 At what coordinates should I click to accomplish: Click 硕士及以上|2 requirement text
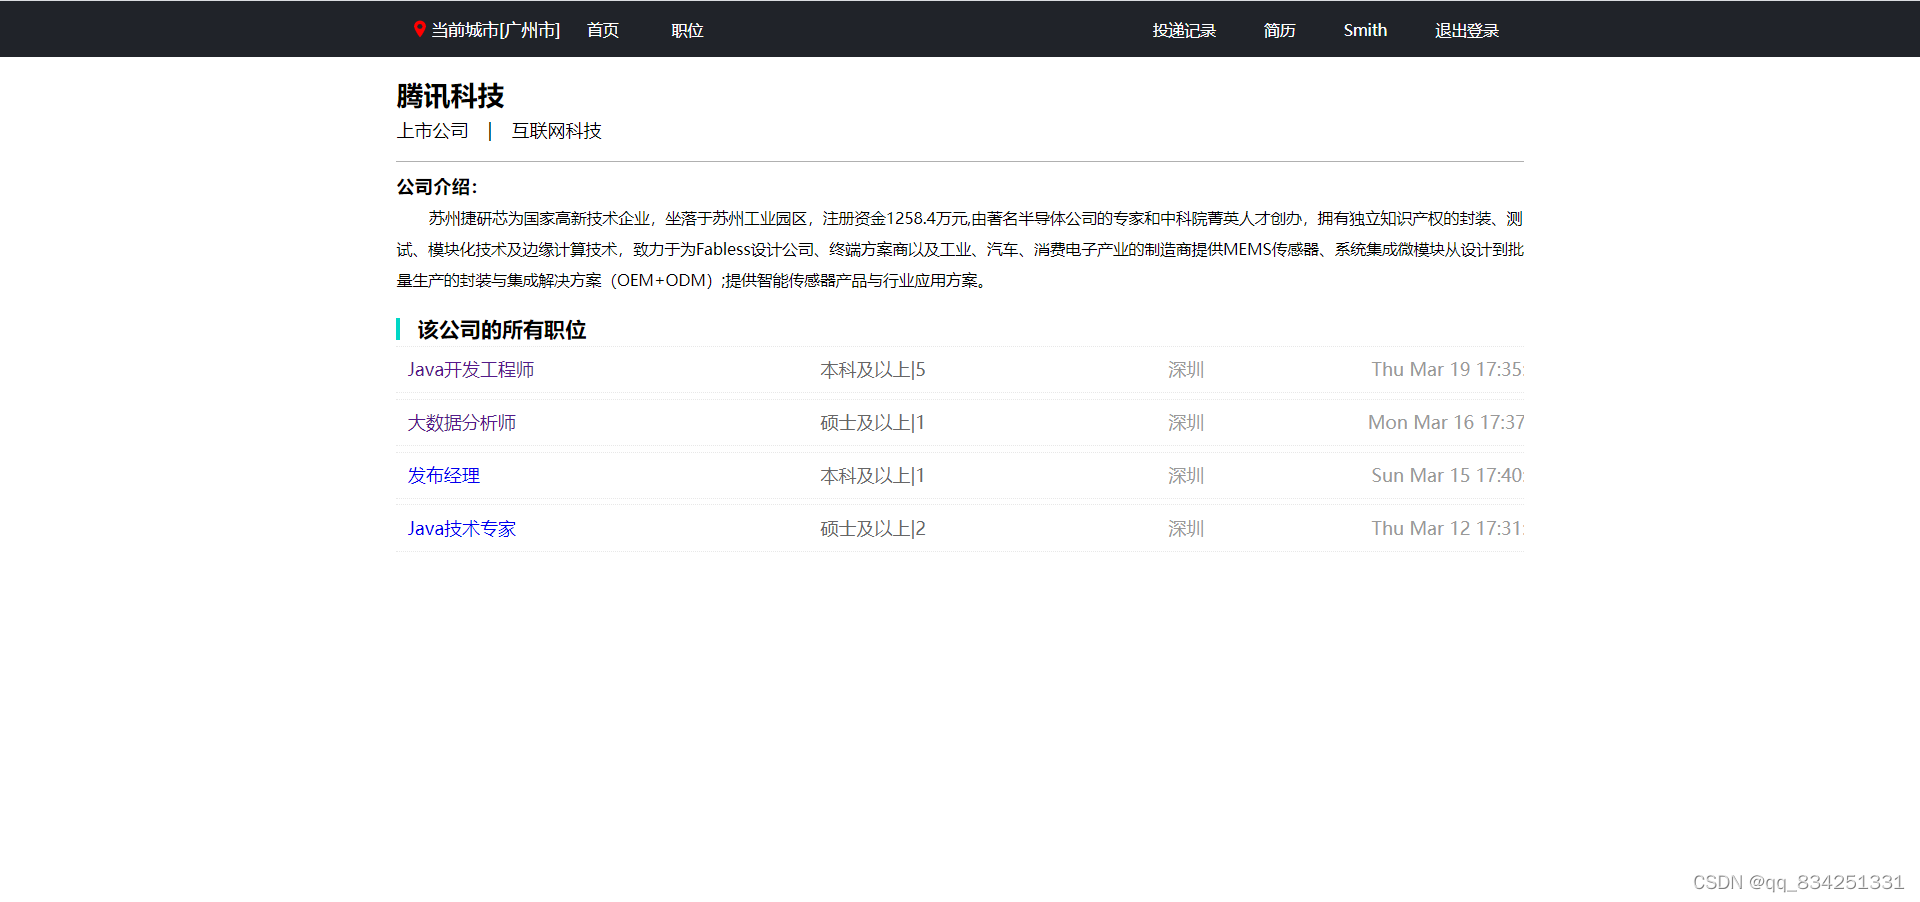click(873, 529)
